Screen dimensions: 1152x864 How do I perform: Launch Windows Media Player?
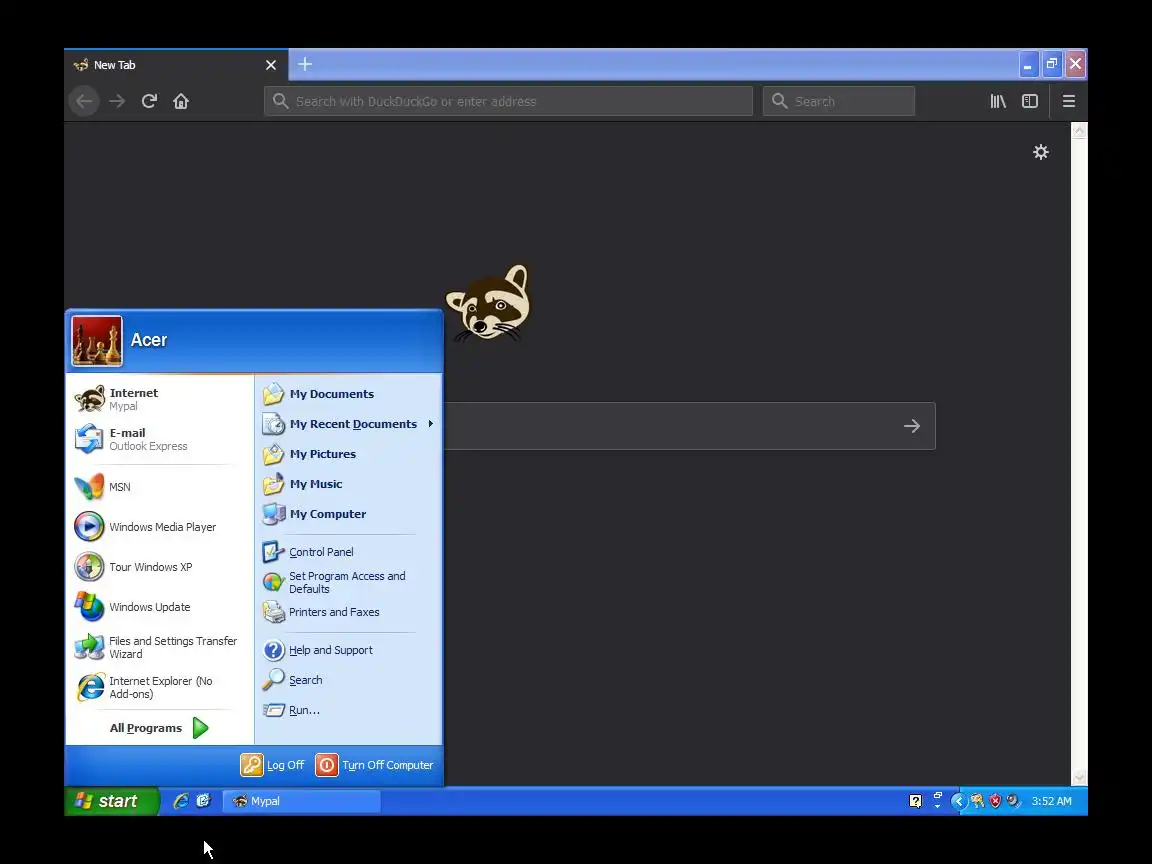(159, 527)
